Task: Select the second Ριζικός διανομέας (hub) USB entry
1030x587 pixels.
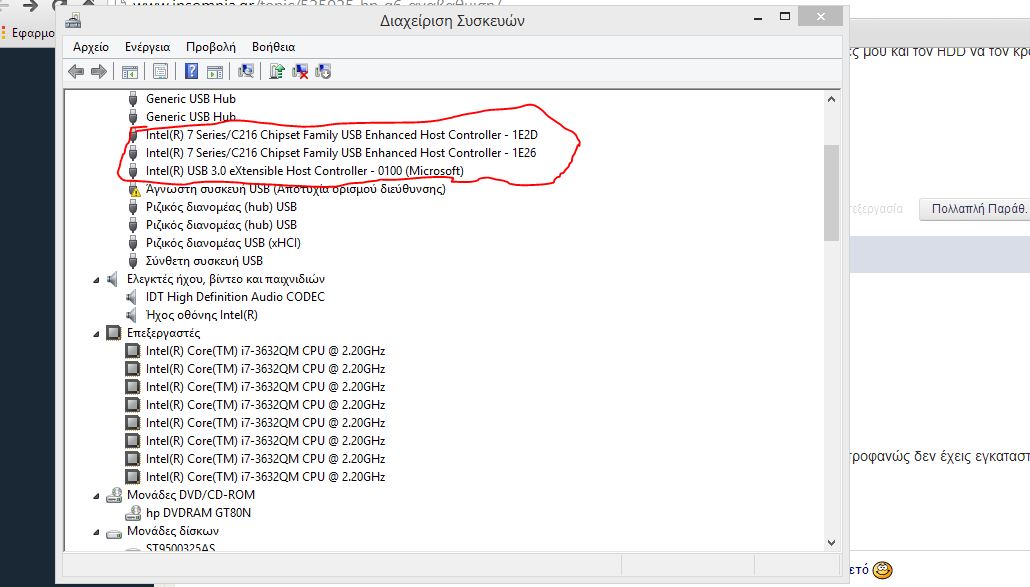Action: click(221, 225)
